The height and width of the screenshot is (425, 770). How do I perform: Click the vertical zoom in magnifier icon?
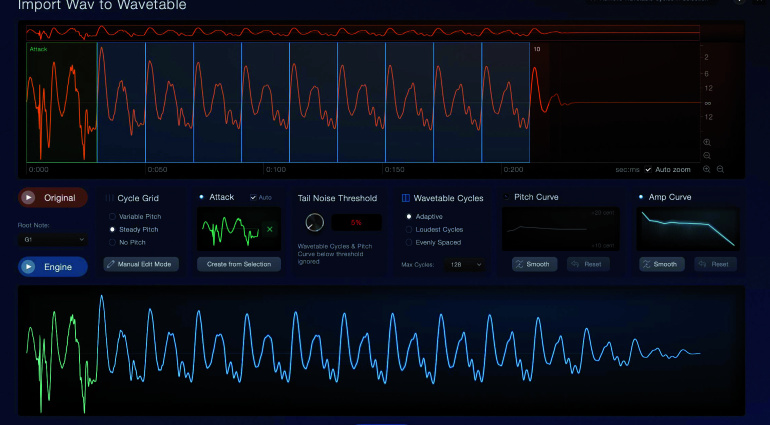point(708,143)
